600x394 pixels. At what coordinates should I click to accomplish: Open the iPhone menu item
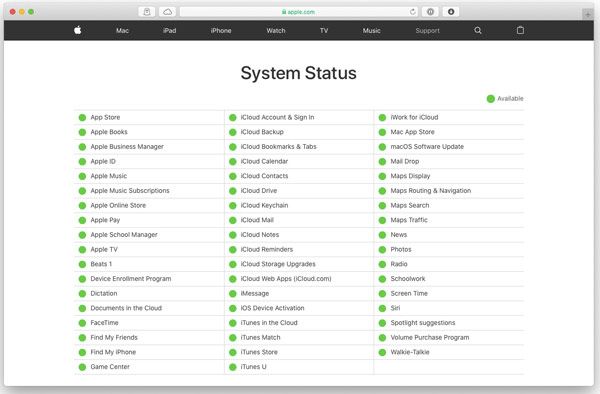coord(221,31)
